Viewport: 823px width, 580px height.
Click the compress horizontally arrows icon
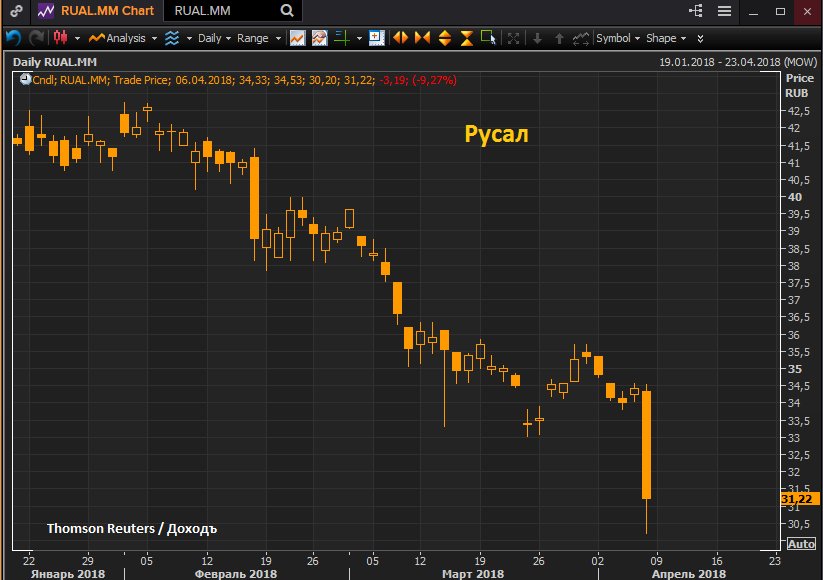click(423, 38)
